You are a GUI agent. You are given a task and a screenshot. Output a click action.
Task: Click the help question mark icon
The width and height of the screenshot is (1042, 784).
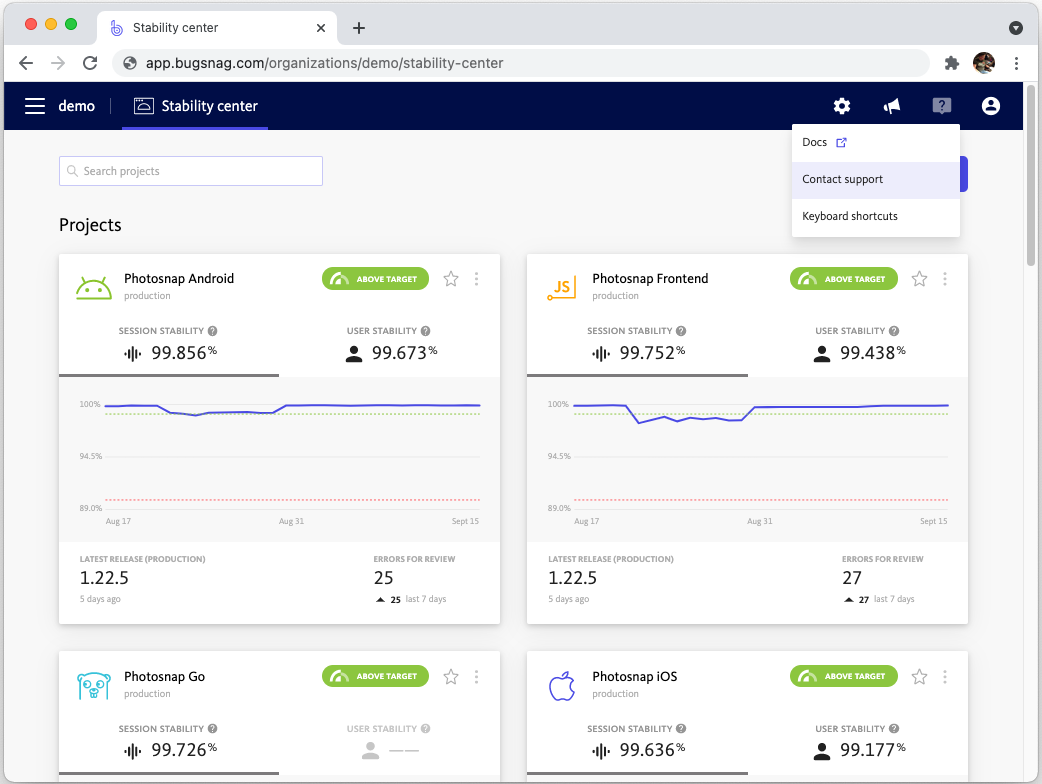pyautogui.click(x=942, y=106)
